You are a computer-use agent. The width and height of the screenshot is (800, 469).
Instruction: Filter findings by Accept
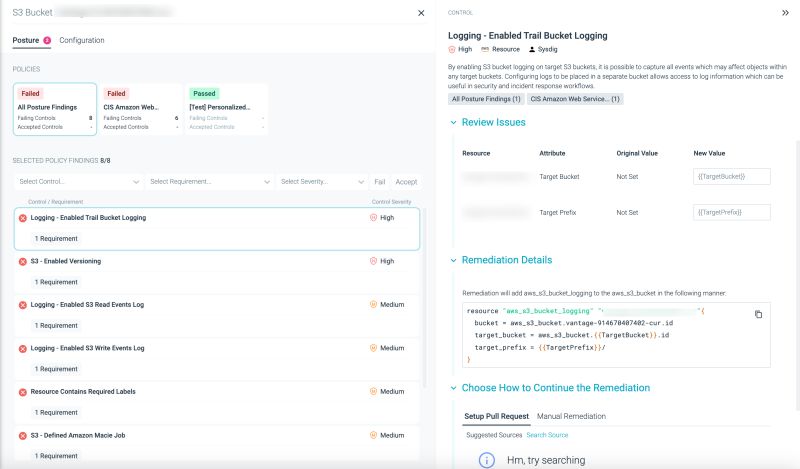pos(406,182)
